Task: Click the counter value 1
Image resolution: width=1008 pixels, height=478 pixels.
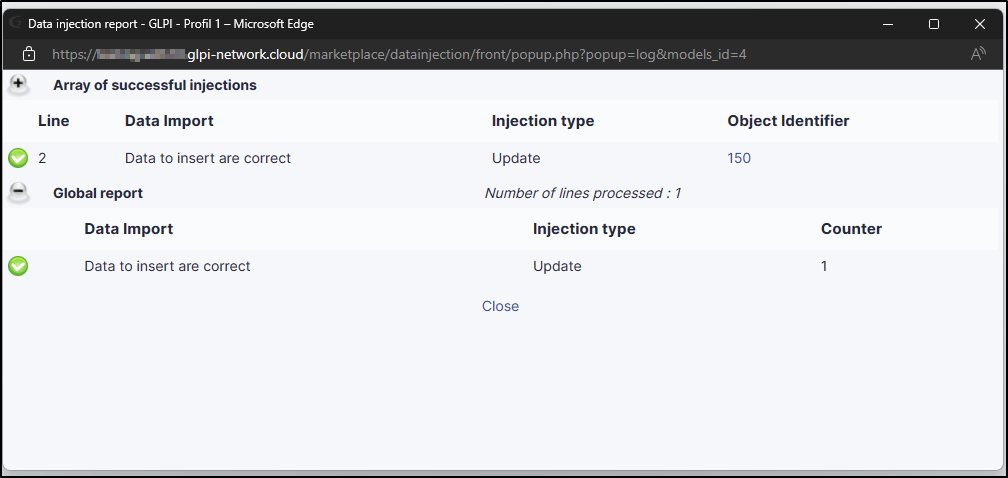Action: pos(824,266)
